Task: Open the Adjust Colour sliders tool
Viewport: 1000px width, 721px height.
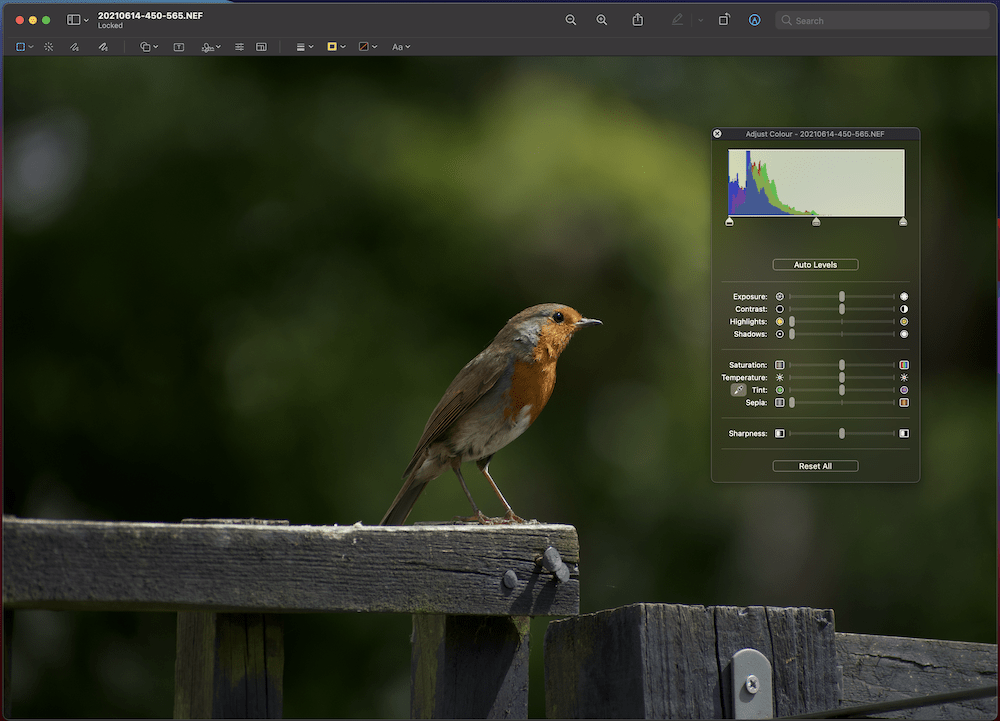Action: [x=240, y=47]
